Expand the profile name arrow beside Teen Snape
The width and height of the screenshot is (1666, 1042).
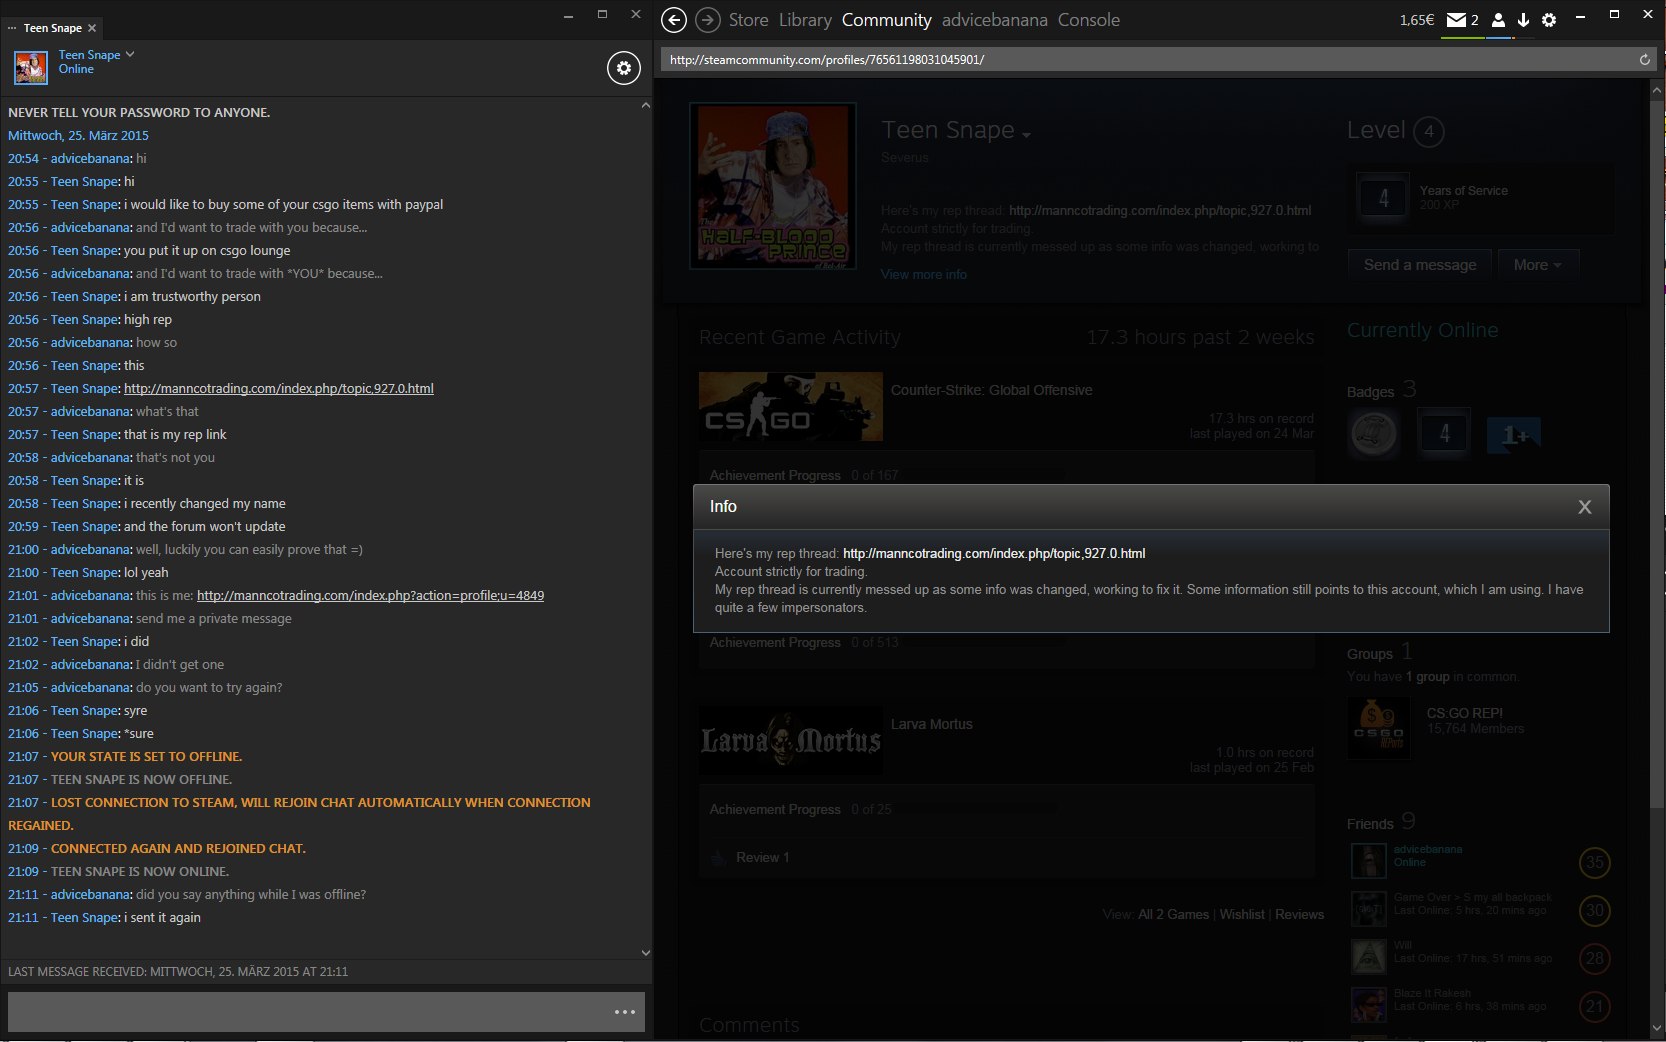[1026, 134]
